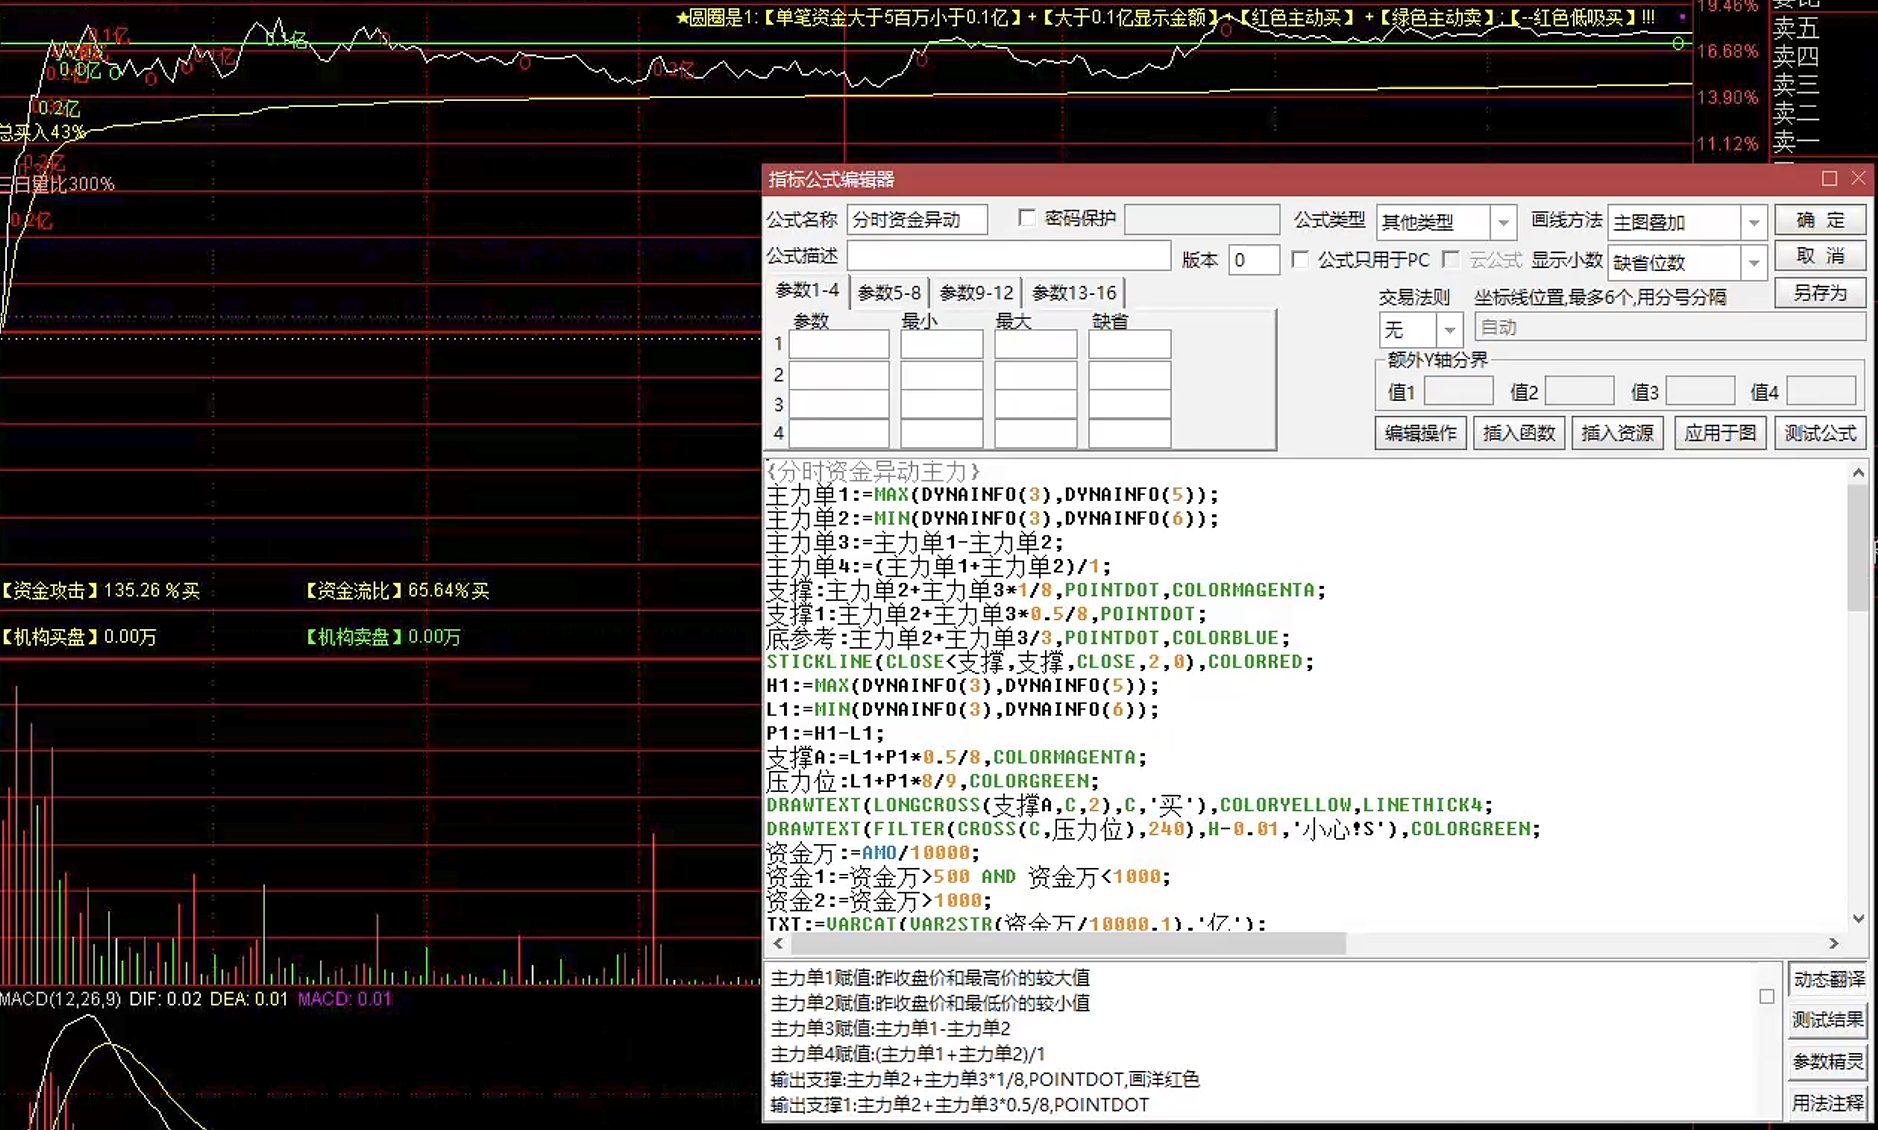Viewport: 1878px width, 1130px height.
Task: Click the 取消 button
Action: [x=1820, y=256]
